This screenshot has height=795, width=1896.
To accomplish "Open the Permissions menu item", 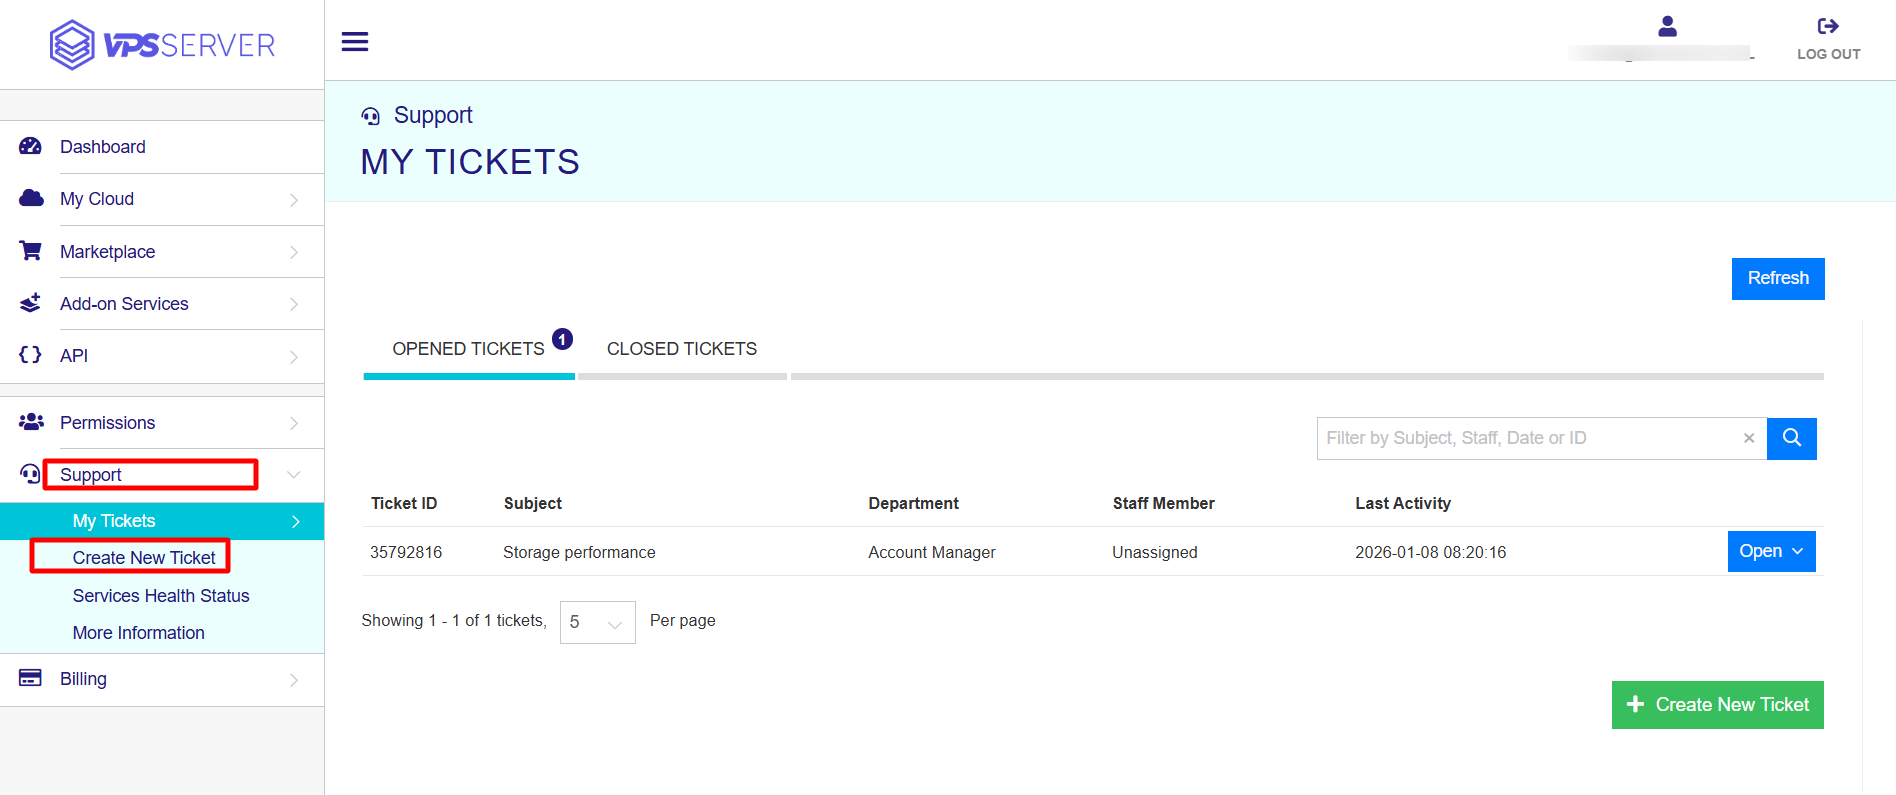I will (108, 423).
